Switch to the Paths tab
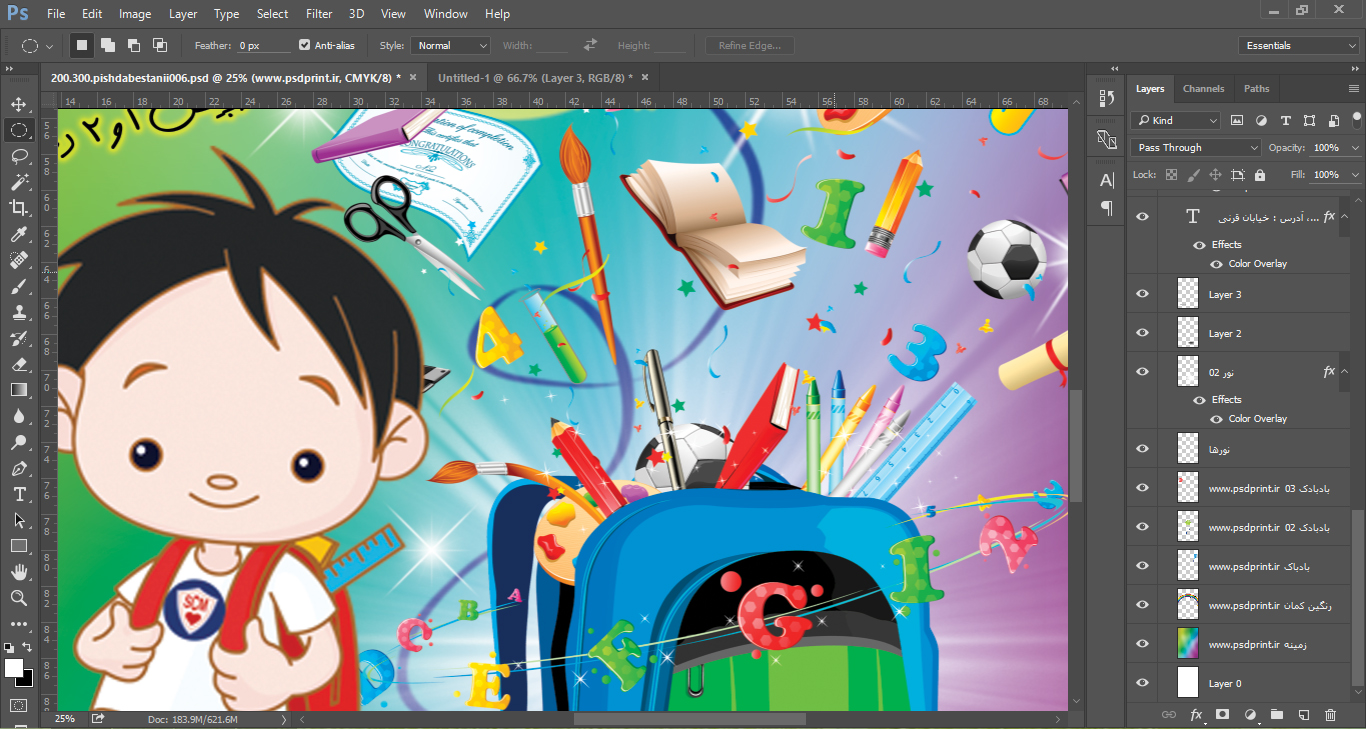 click(x=1257, y=88)
